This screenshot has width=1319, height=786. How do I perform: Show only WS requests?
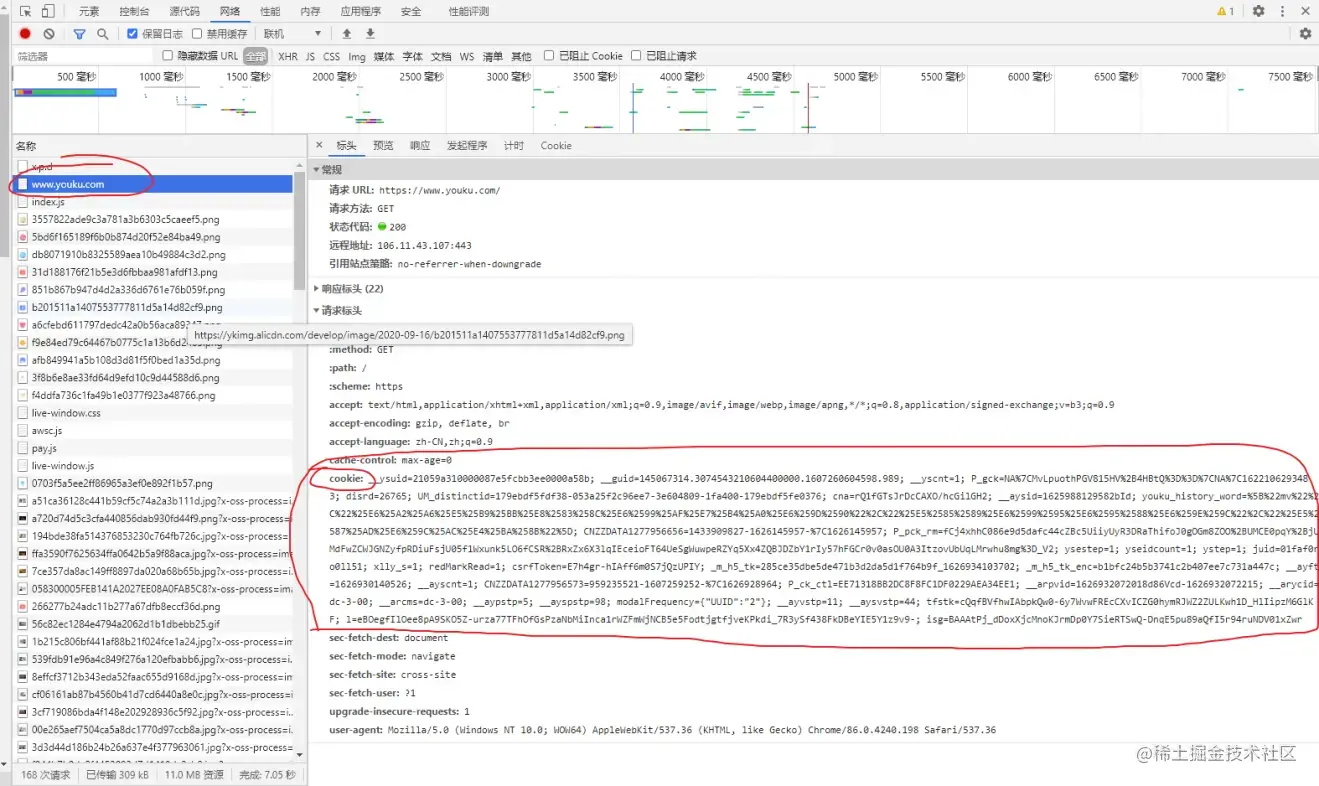click(467, 56)
